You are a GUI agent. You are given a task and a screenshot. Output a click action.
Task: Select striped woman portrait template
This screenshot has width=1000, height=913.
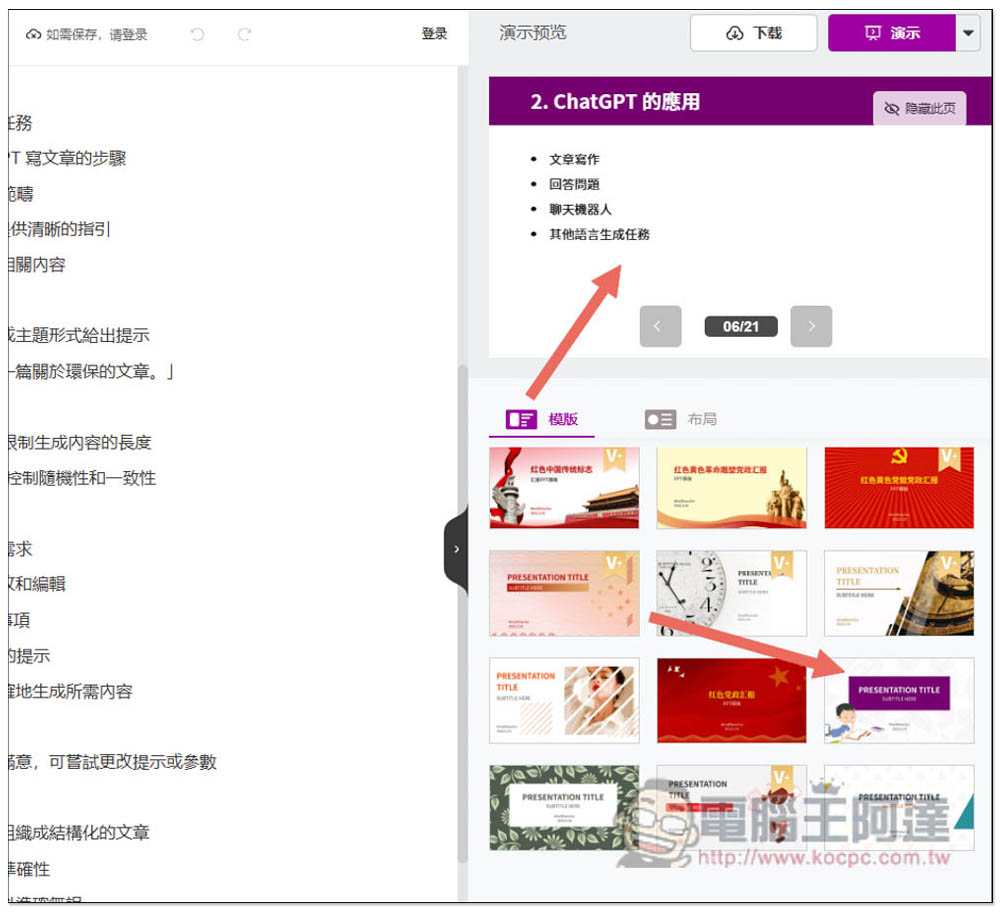click(564, 701)
